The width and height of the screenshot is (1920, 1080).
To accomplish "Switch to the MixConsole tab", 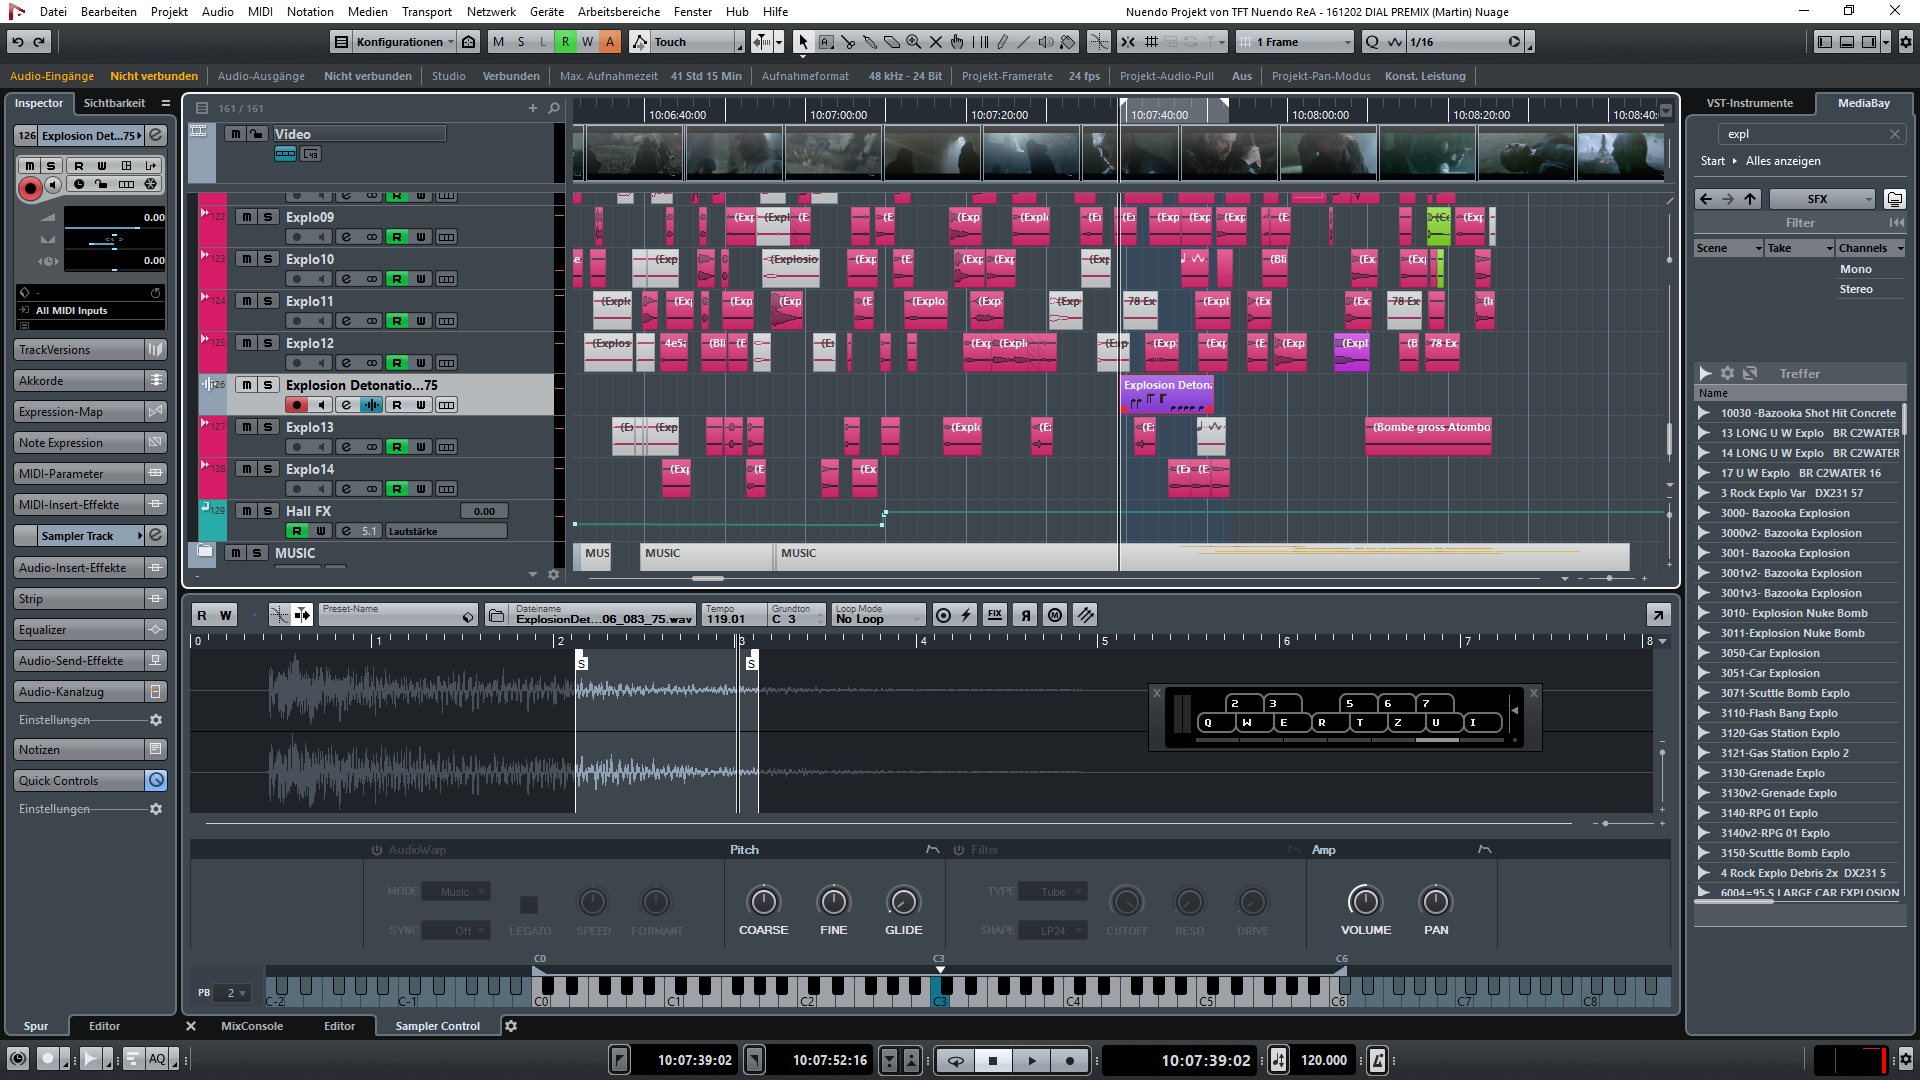I will (252, 1025).
